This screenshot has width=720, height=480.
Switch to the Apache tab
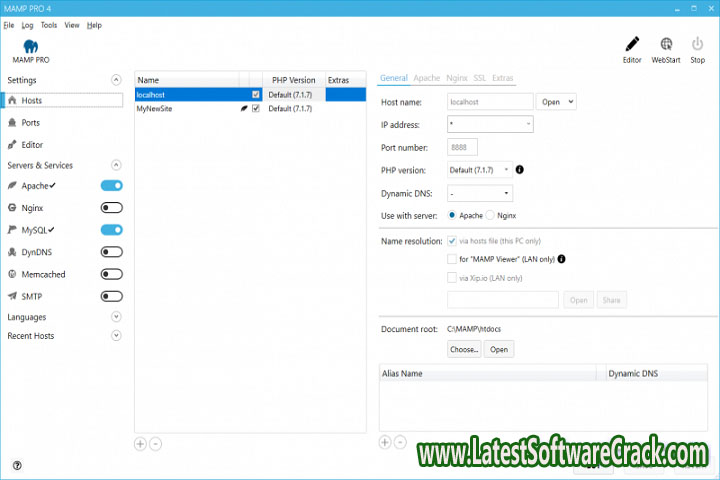click(427, 78)
